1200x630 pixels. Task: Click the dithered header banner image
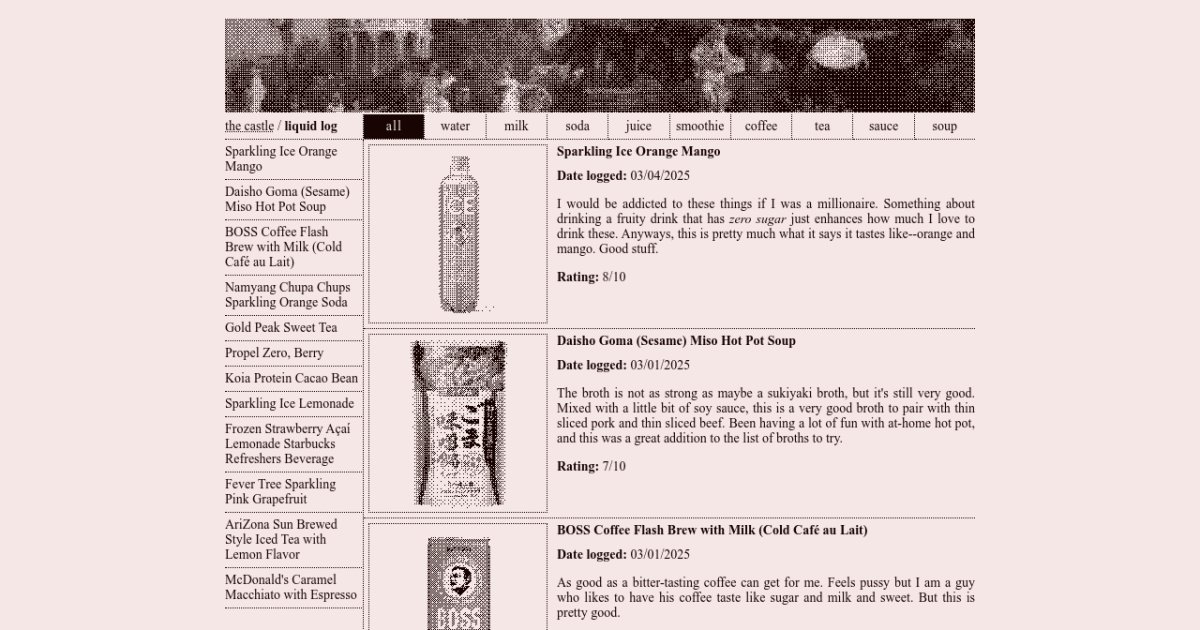click(x=599, y=65)
